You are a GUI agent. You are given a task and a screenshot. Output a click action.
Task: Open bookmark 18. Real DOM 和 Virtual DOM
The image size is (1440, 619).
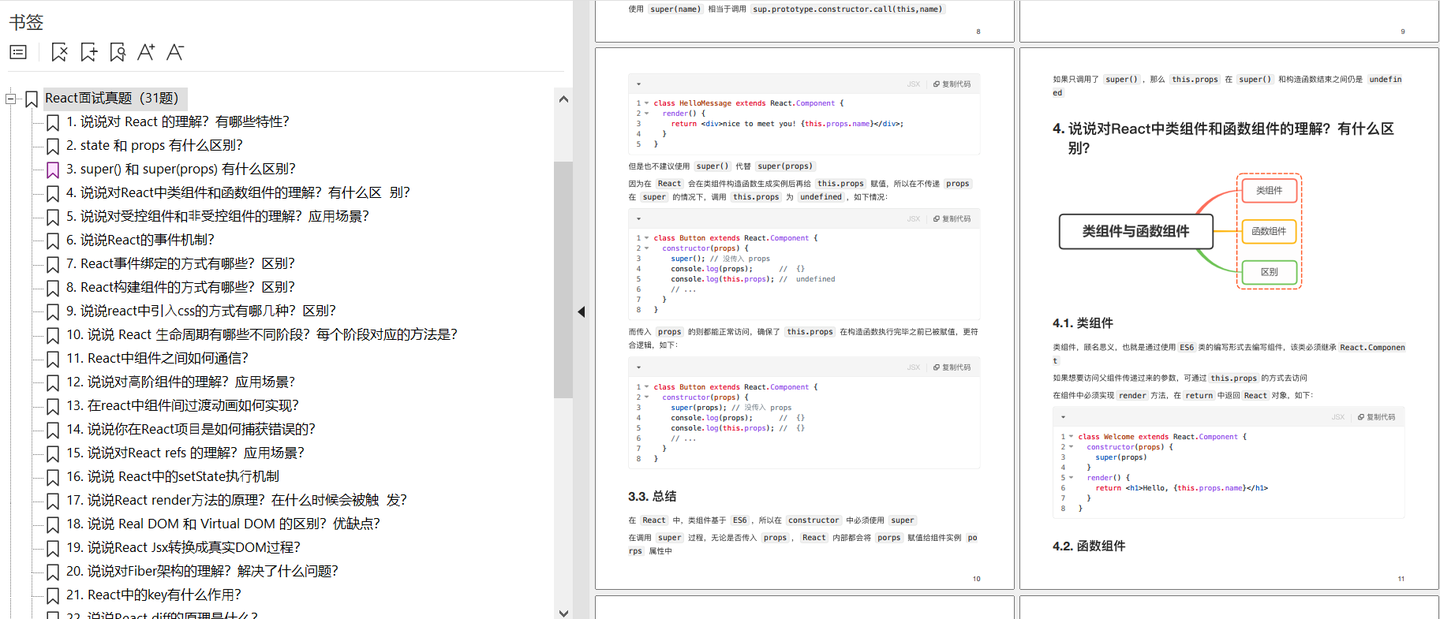[223, 524]
